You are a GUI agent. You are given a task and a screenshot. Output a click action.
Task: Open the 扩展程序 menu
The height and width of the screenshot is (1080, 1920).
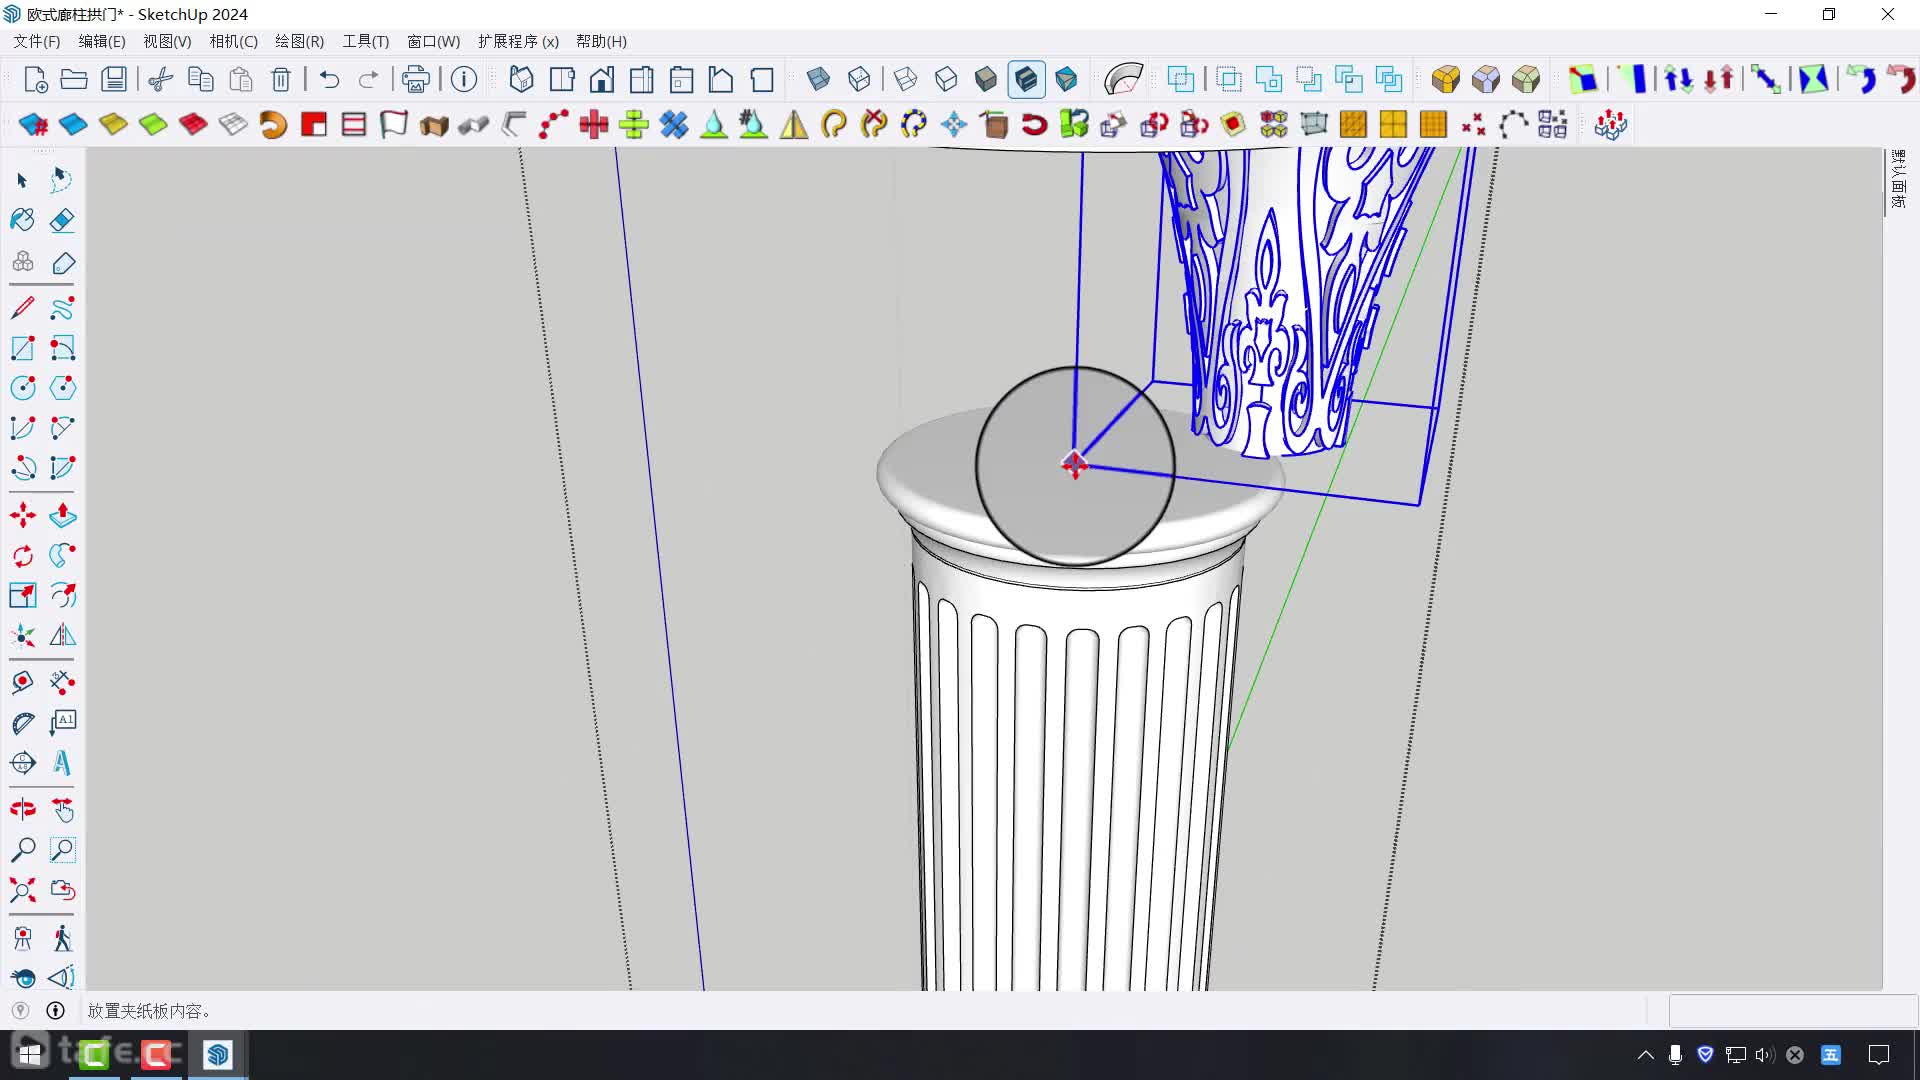coord(518,41)
